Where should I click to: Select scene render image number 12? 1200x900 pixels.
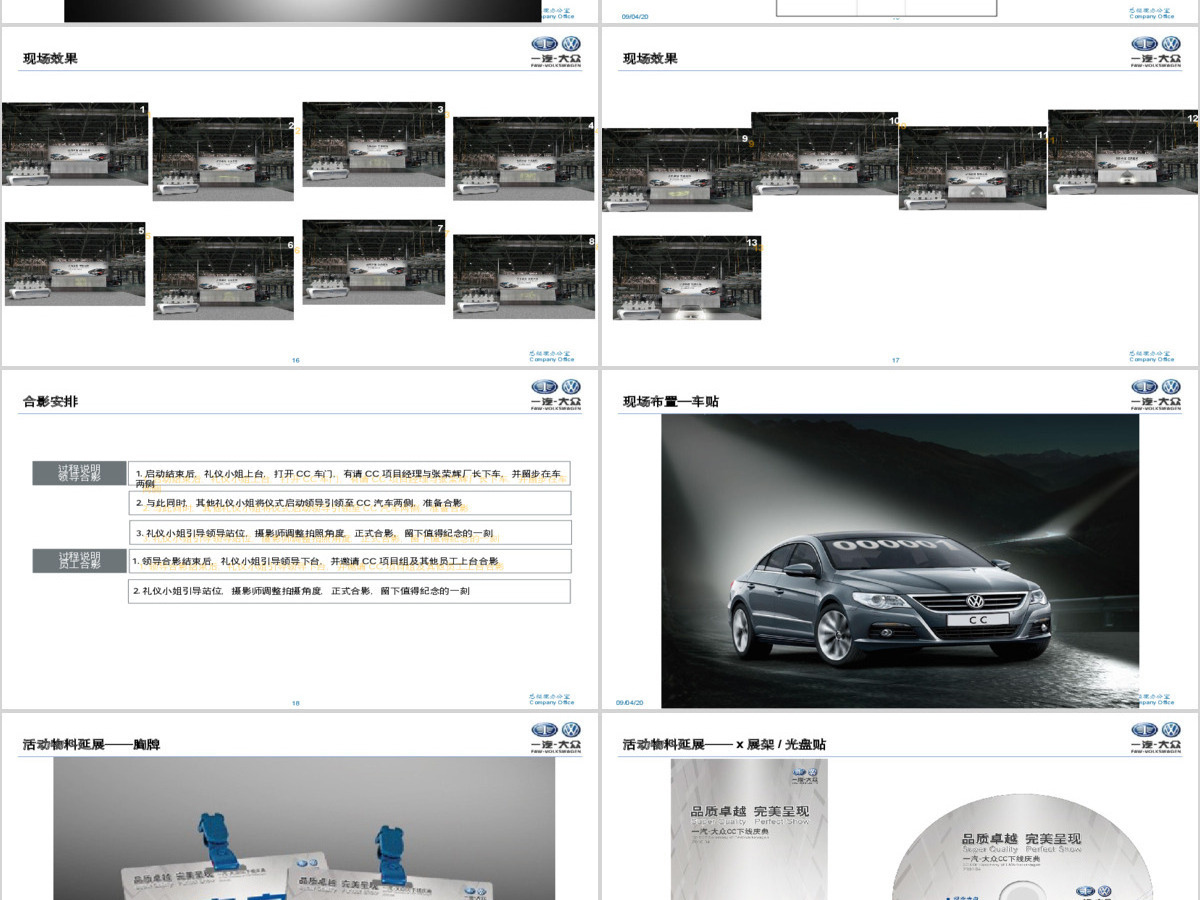[x=1122, y=152]
